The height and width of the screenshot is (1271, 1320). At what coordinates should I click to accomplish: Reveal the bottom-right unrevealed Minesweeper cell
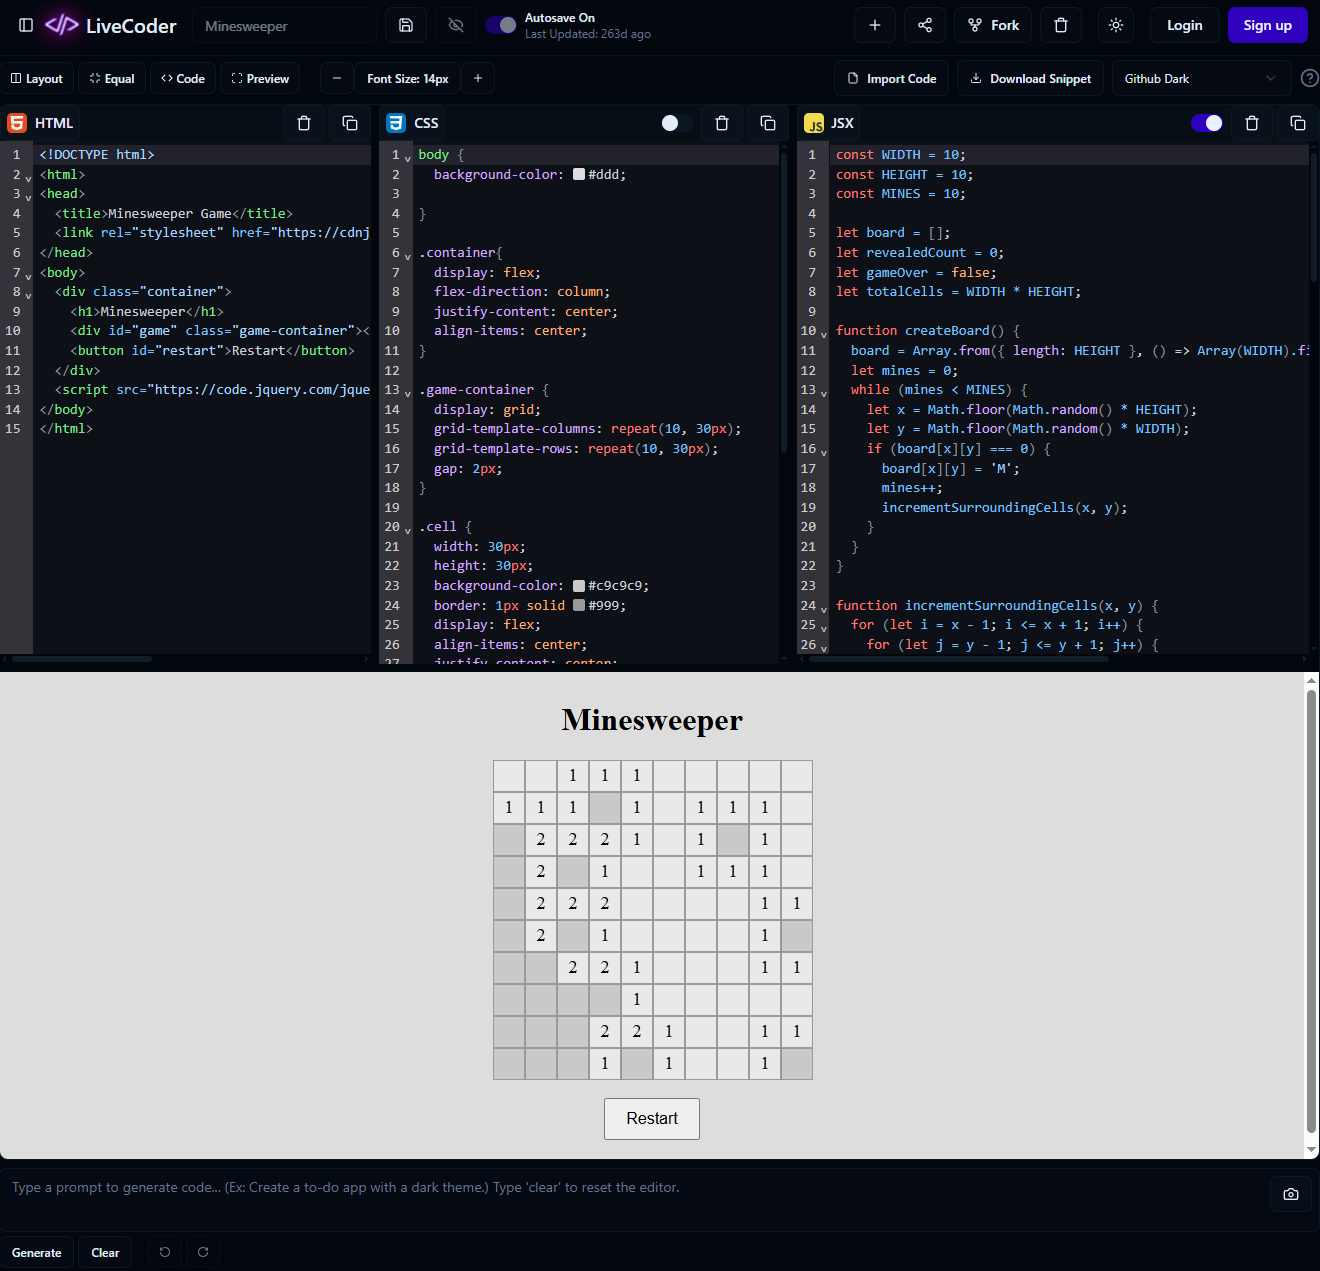click(797, 1064)
